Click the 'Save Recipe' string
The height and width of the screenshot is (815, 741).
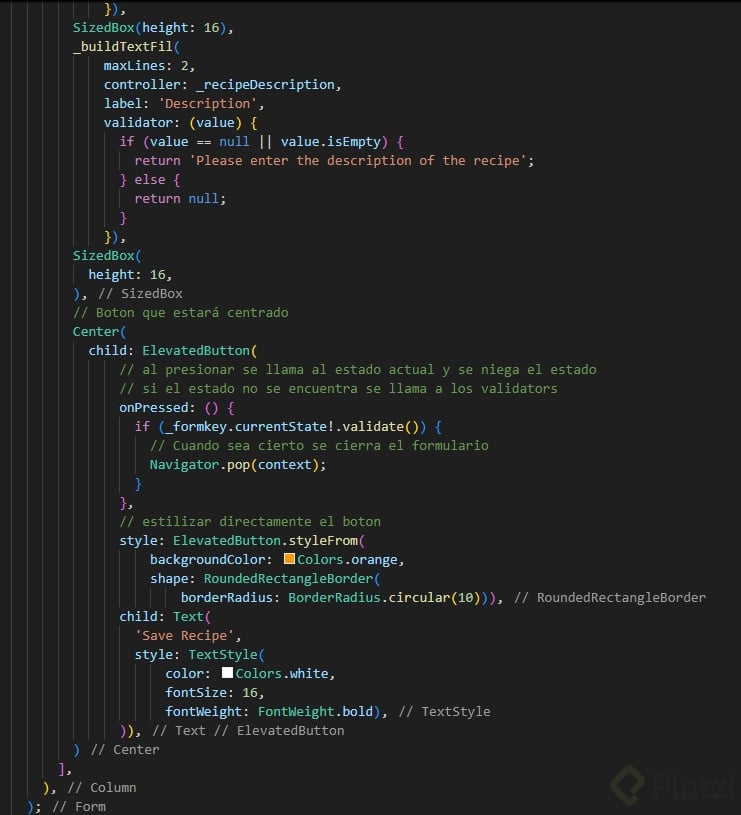point(184,636)
